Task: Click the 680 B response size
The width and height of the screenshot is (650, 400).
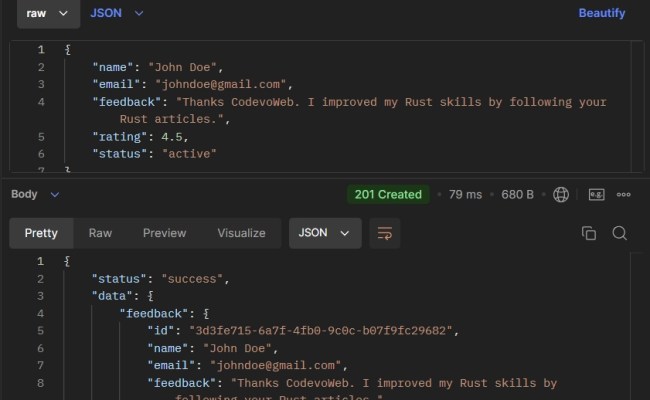Action: coord(517,194)
